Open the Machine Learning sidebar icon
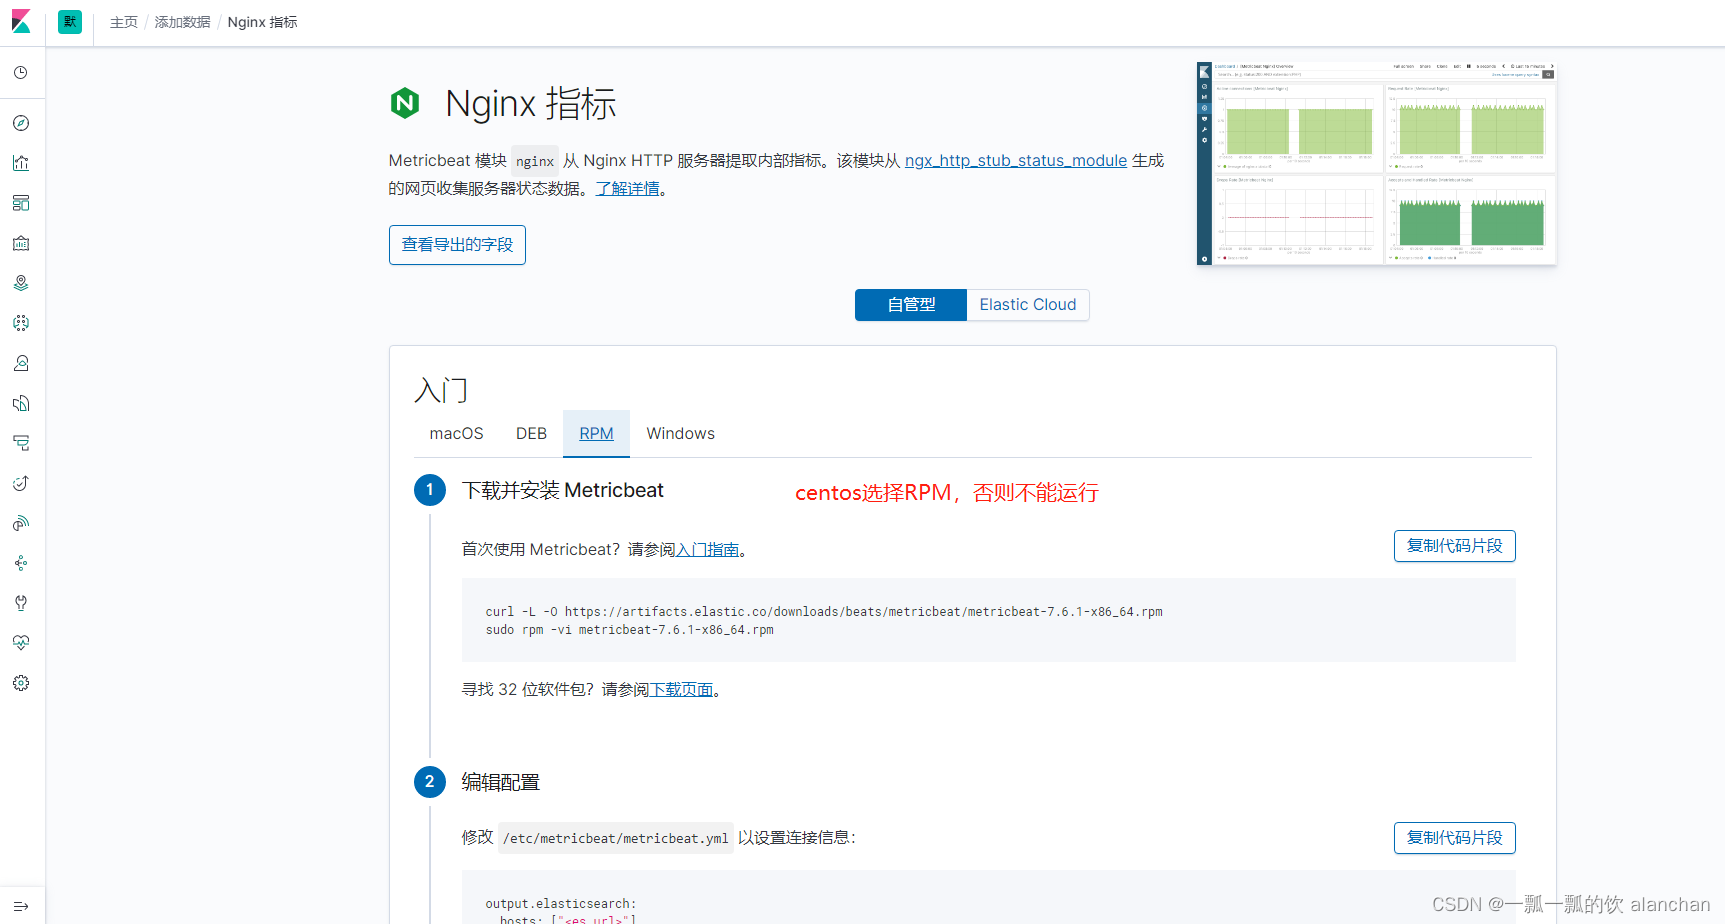This screenshot has width=1725, height=924. (20, 322)
